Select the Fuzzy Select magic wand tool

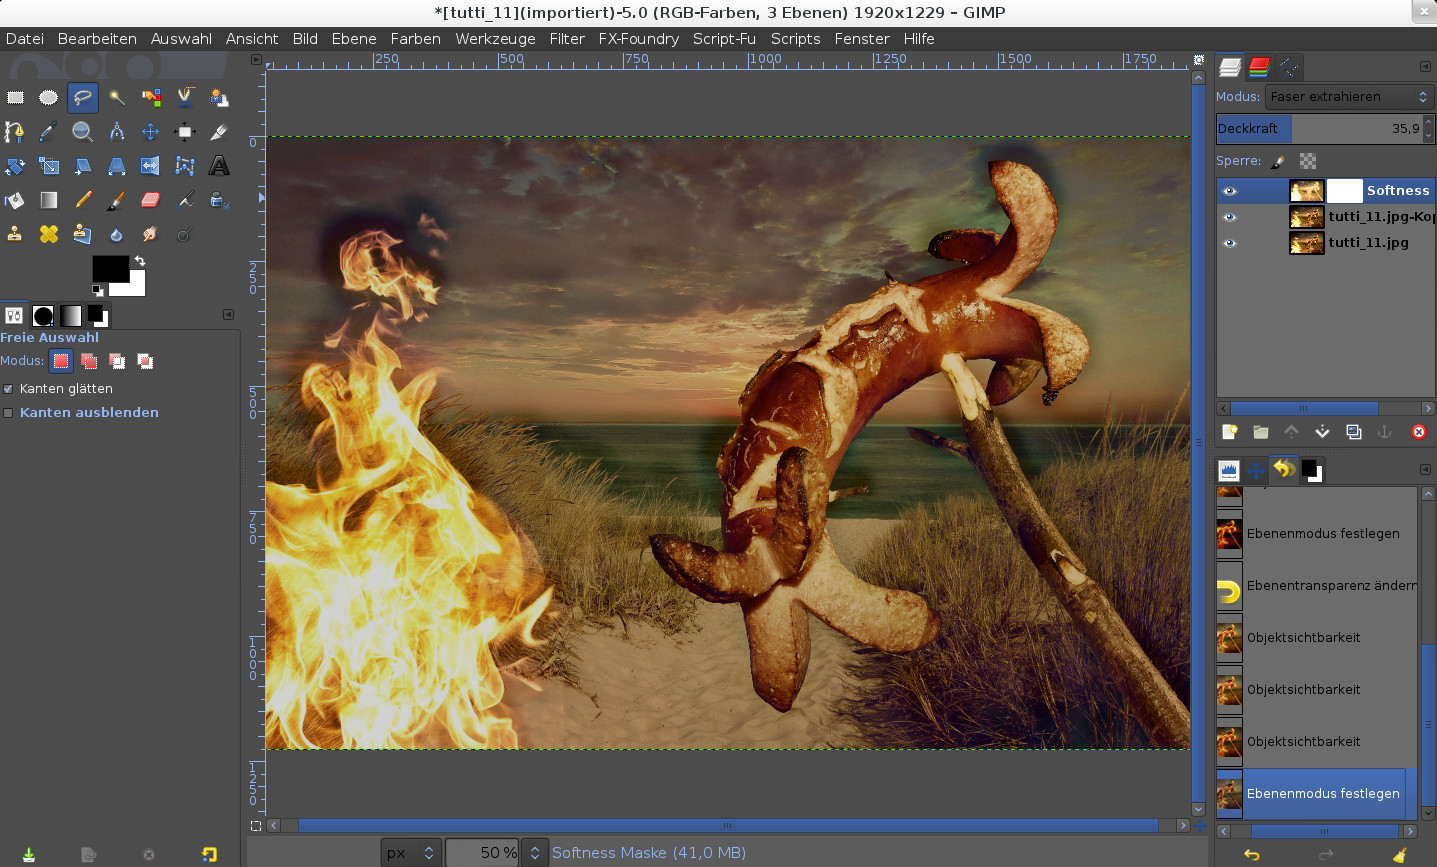tap(117, 97)
